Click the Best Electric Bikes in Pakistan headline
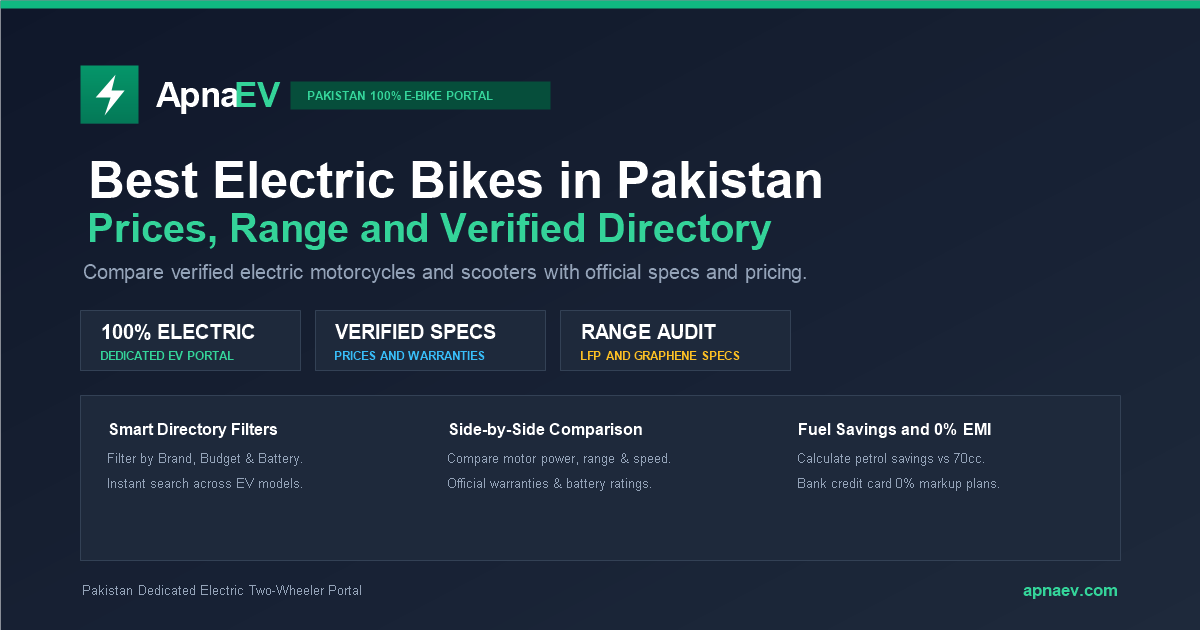This screenshot has width=1200, height=630. pos(456,181)
